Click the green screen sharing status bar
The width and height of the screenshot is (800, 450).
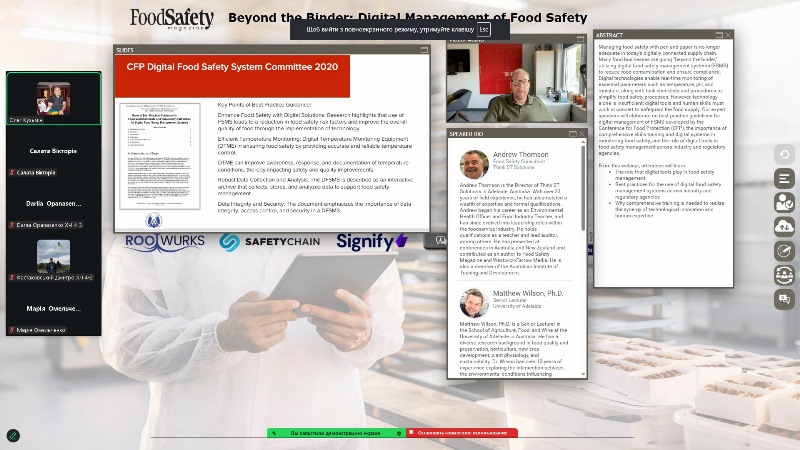pyautogui.click(x=336, y=433)
